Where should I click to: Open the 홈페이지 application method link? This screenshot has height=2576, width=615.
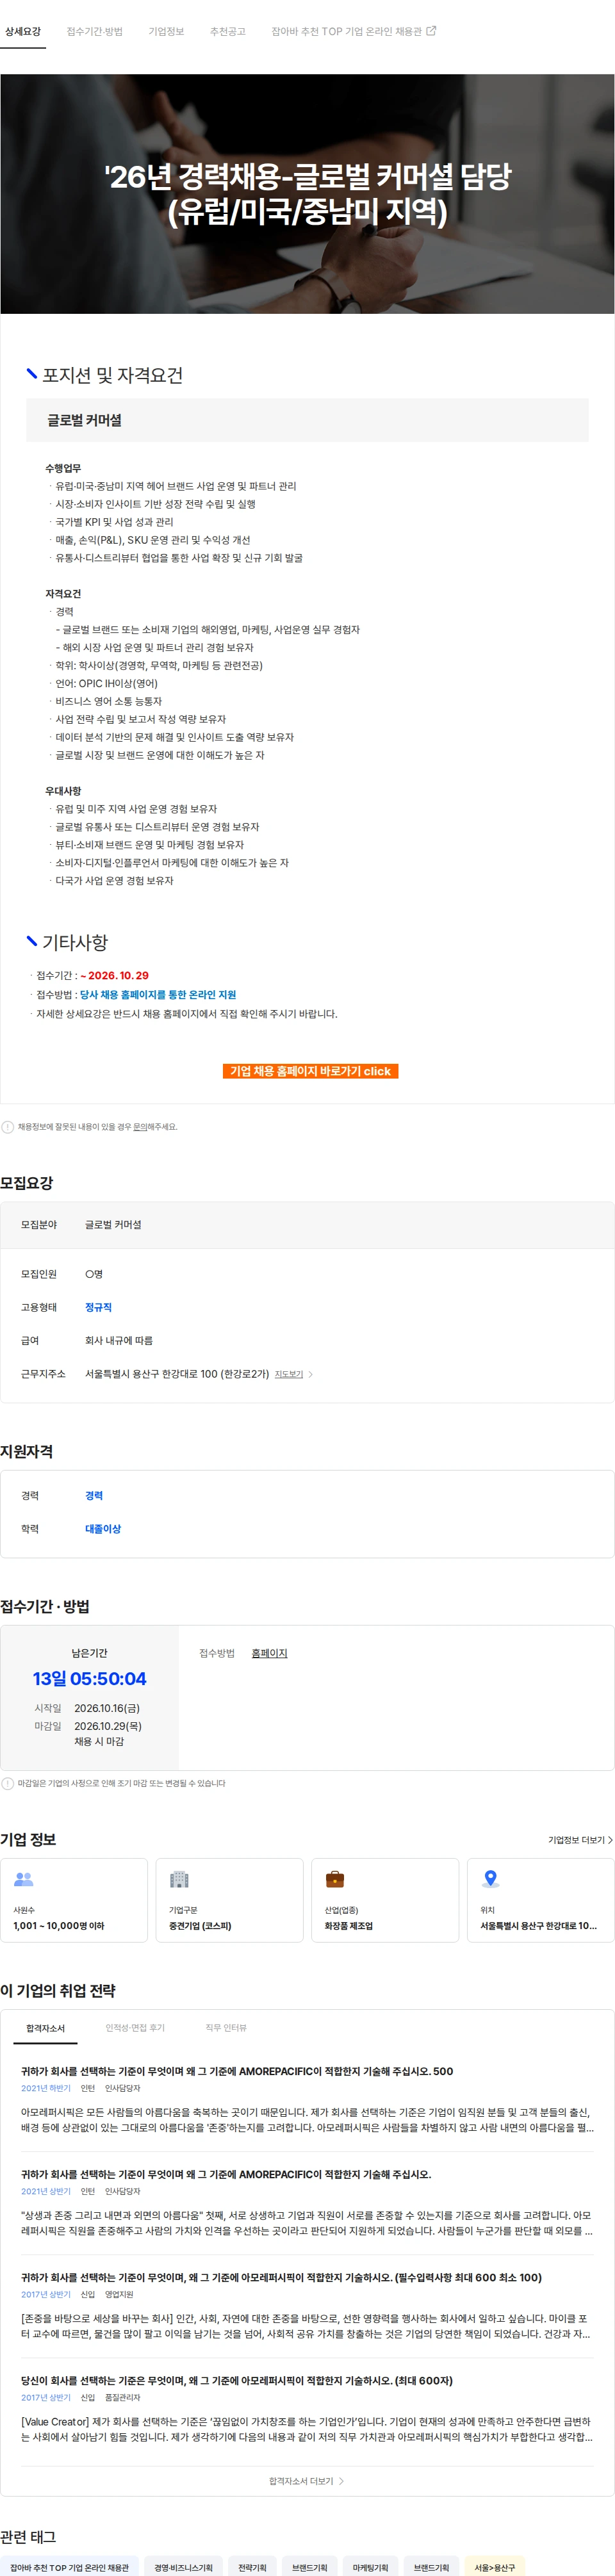click(269, 1653)
